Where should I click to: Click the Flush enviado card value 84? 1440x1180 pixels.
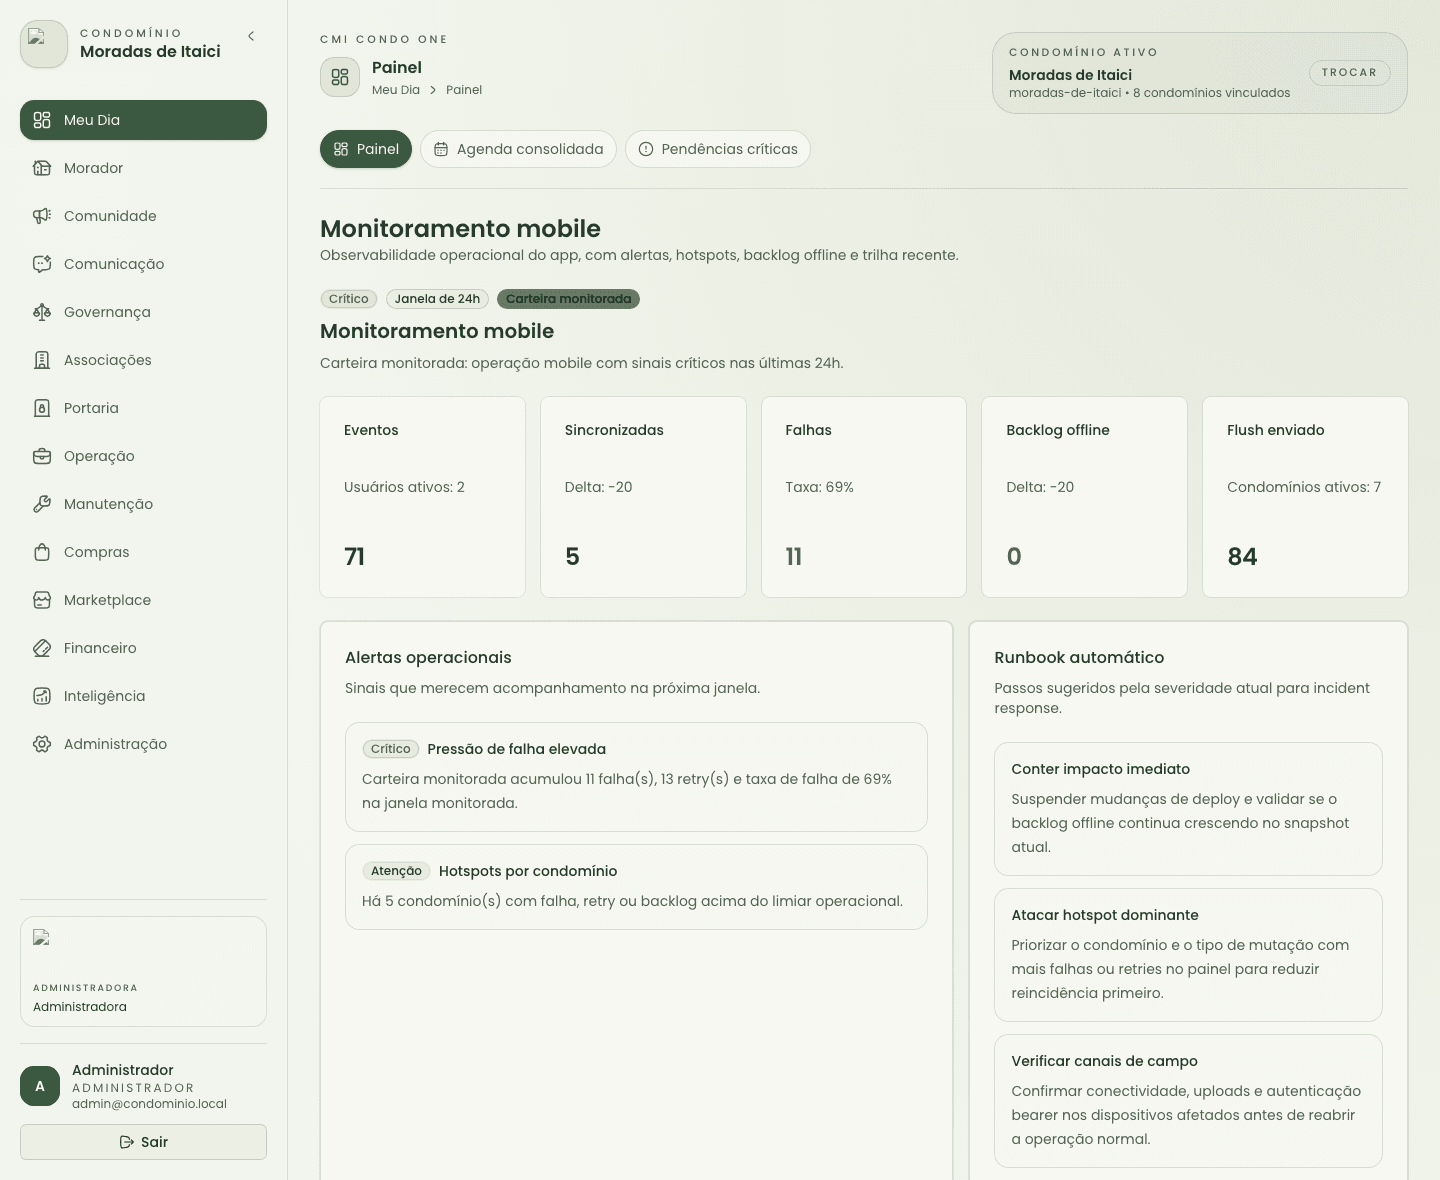point(1242,557)
